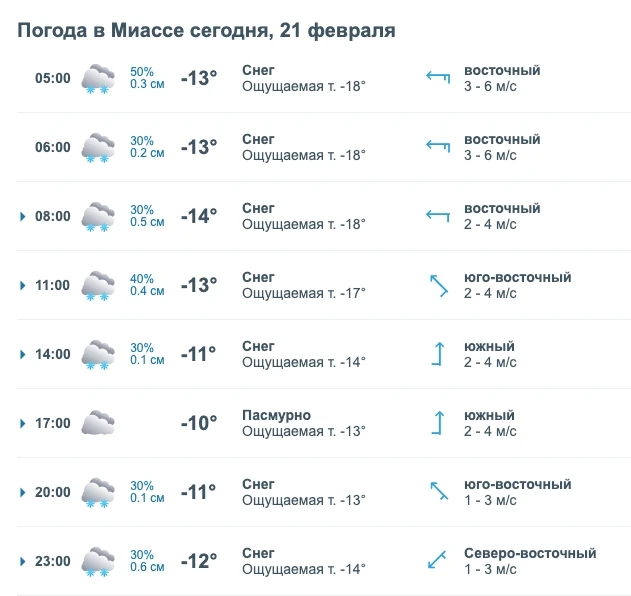Click the wind arrow icon at 20:00
The width and height of the screenshot is (631, 596).
click(437, 491)
